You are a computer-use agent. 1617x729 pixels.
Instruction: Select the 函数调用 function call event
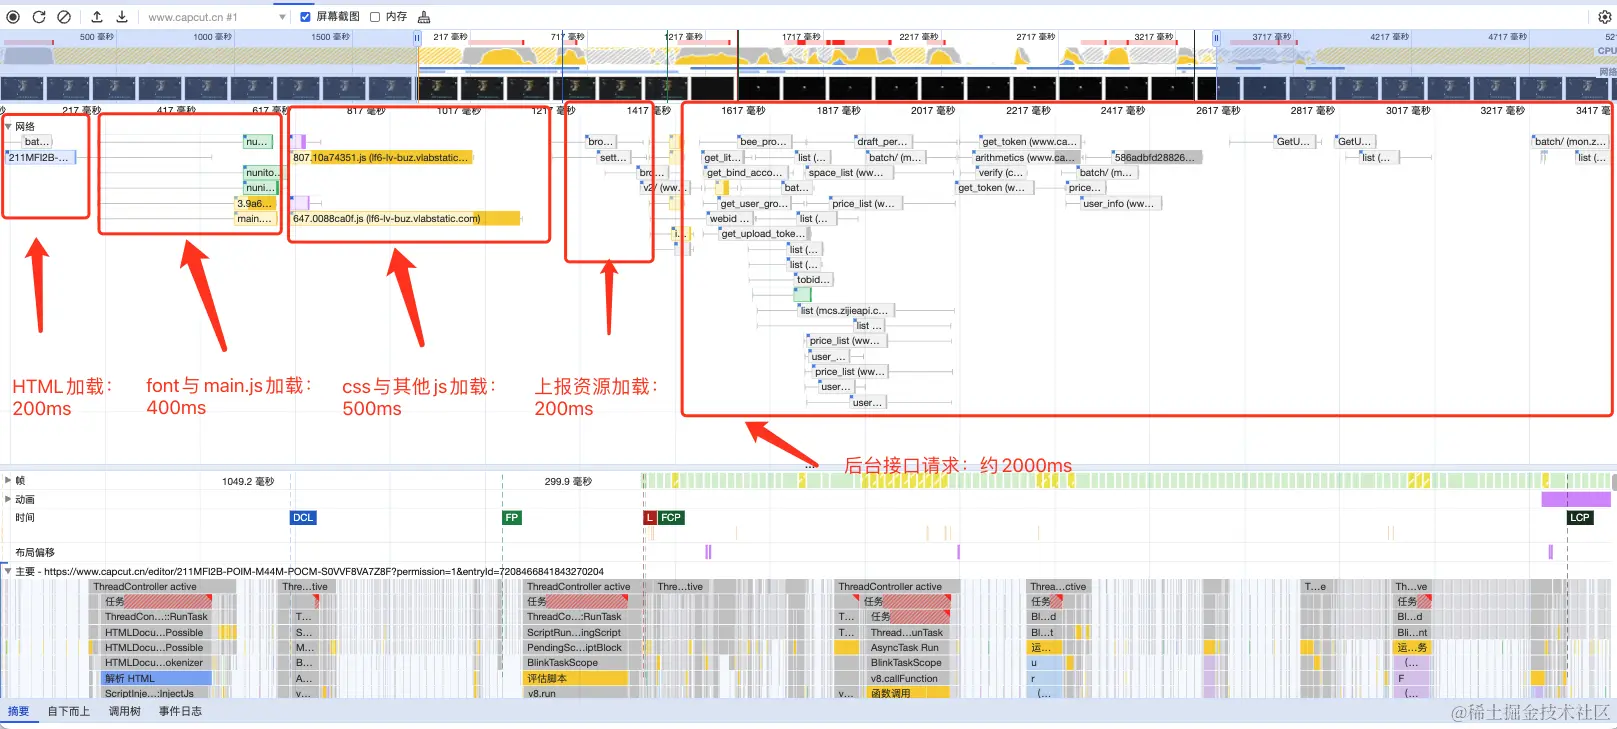point(908,694)
